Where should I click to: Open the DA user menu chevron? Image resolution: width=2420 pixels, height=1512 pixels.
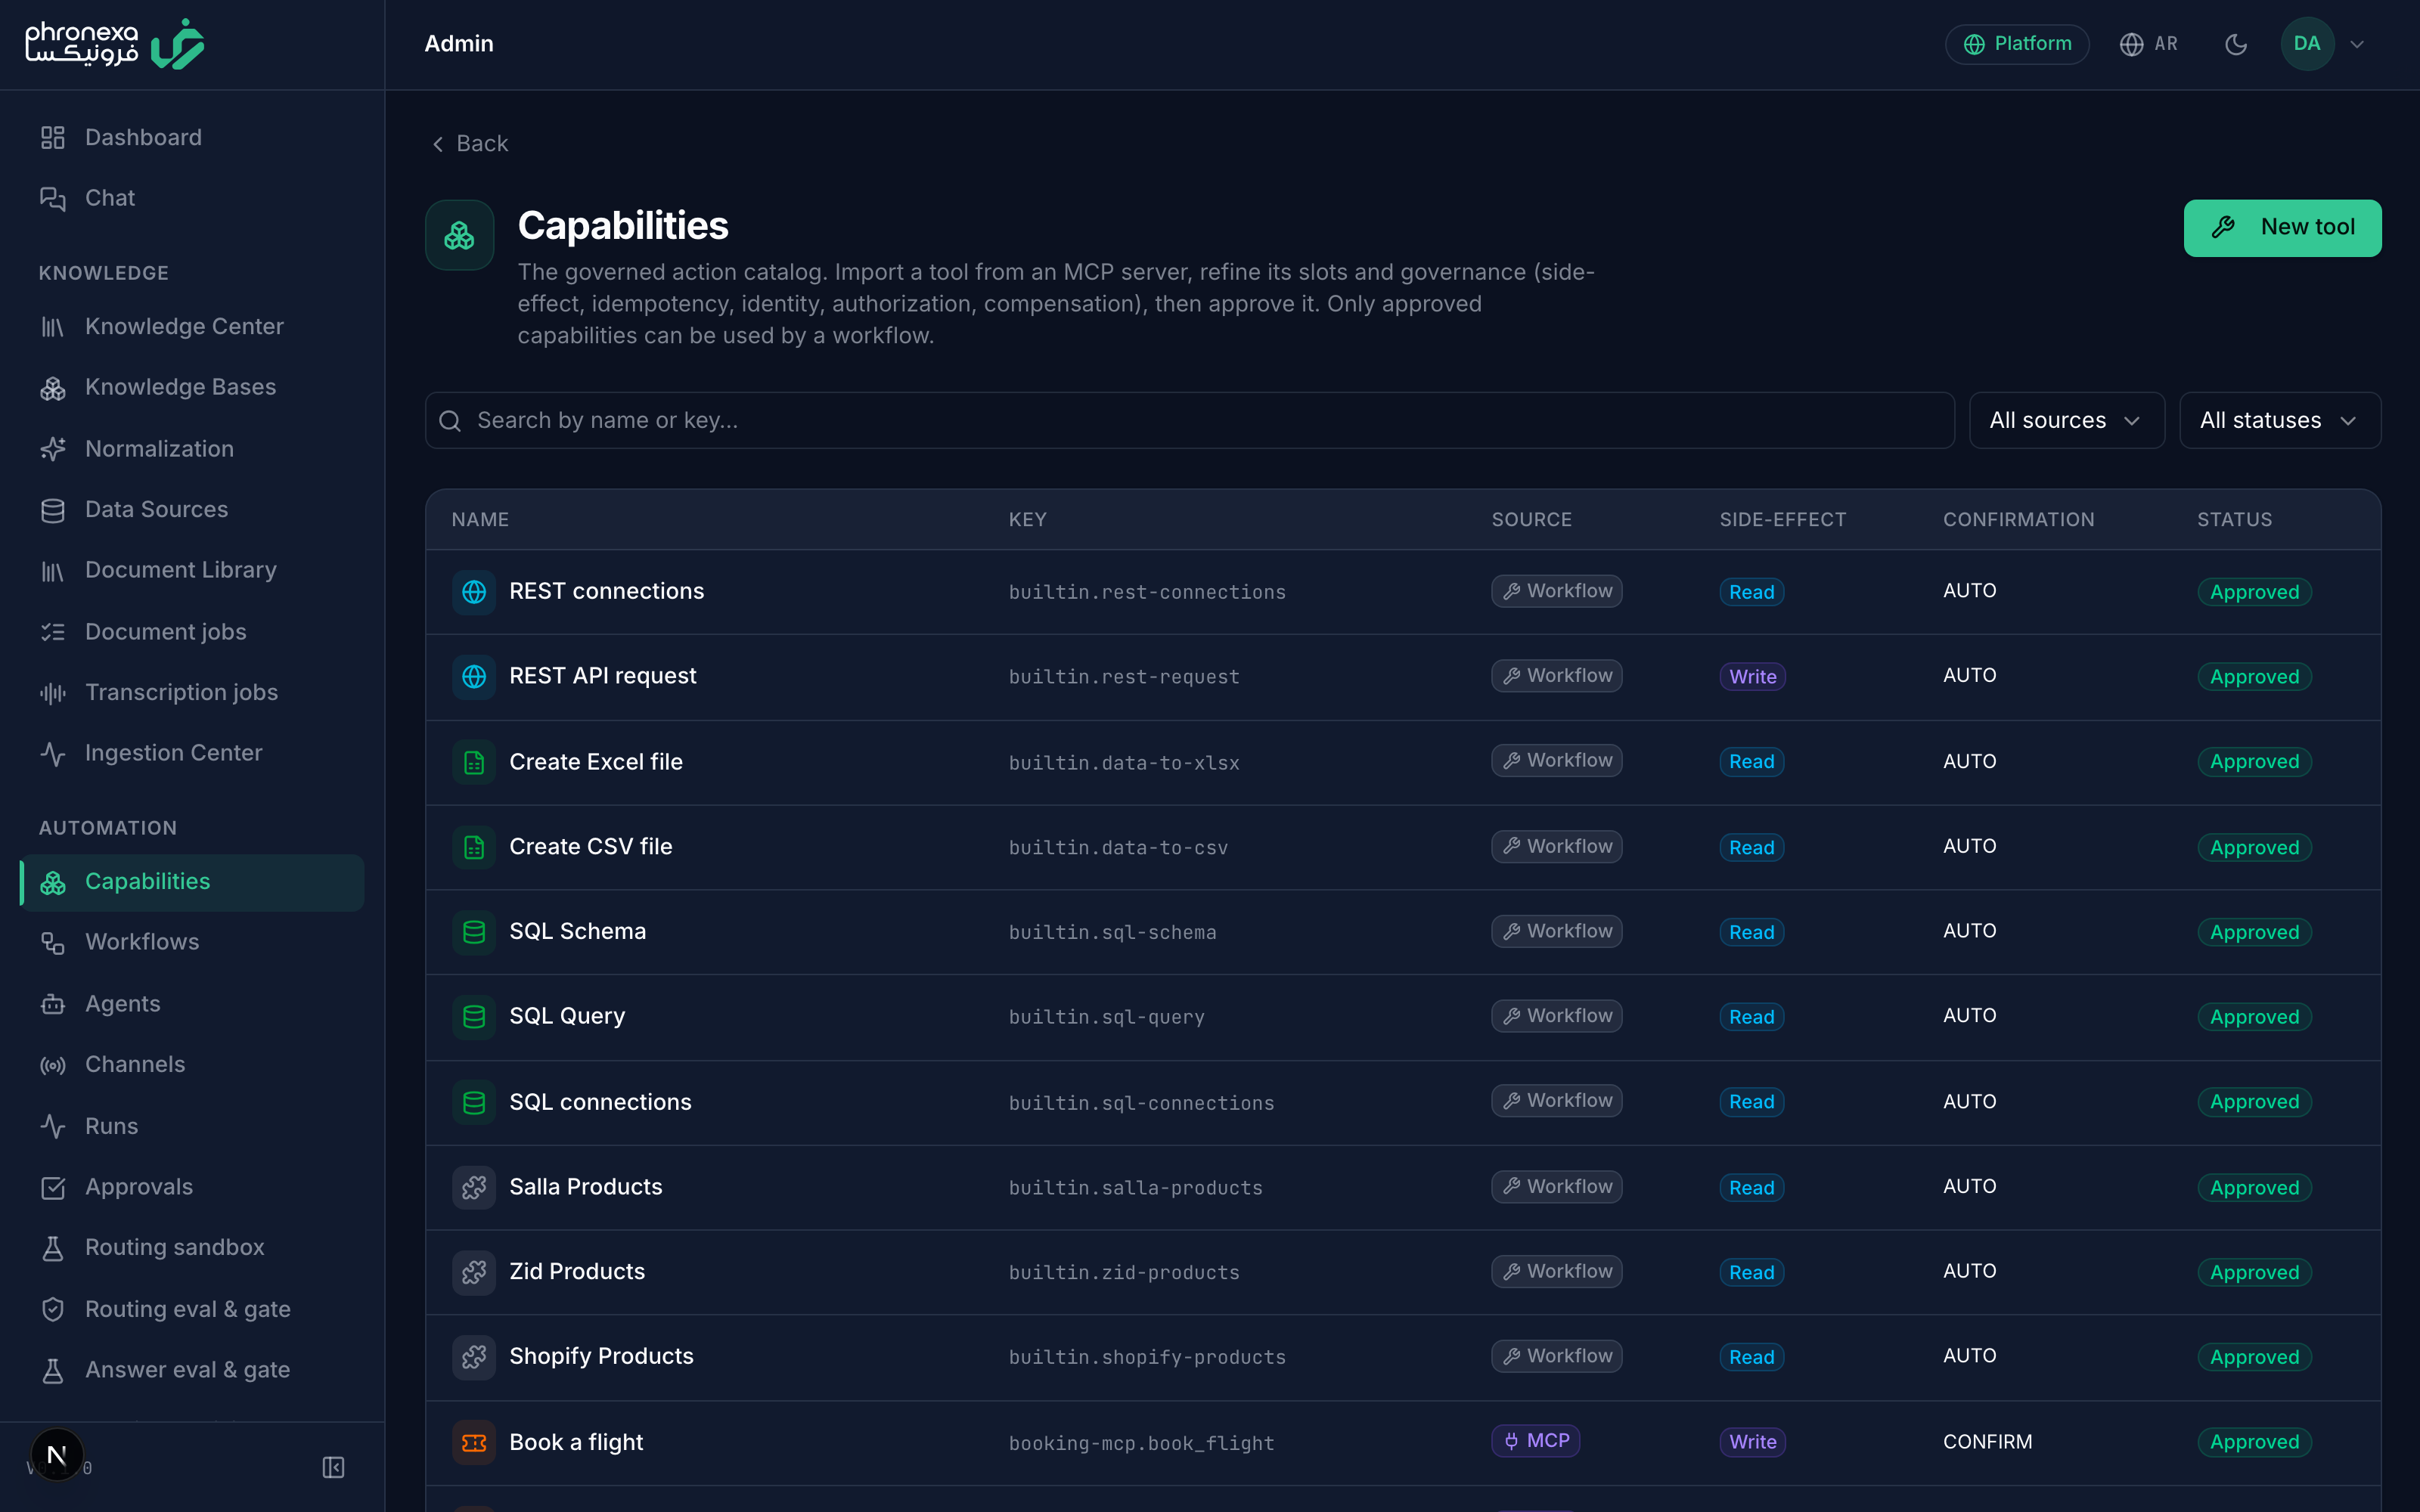pos(2357,44)
